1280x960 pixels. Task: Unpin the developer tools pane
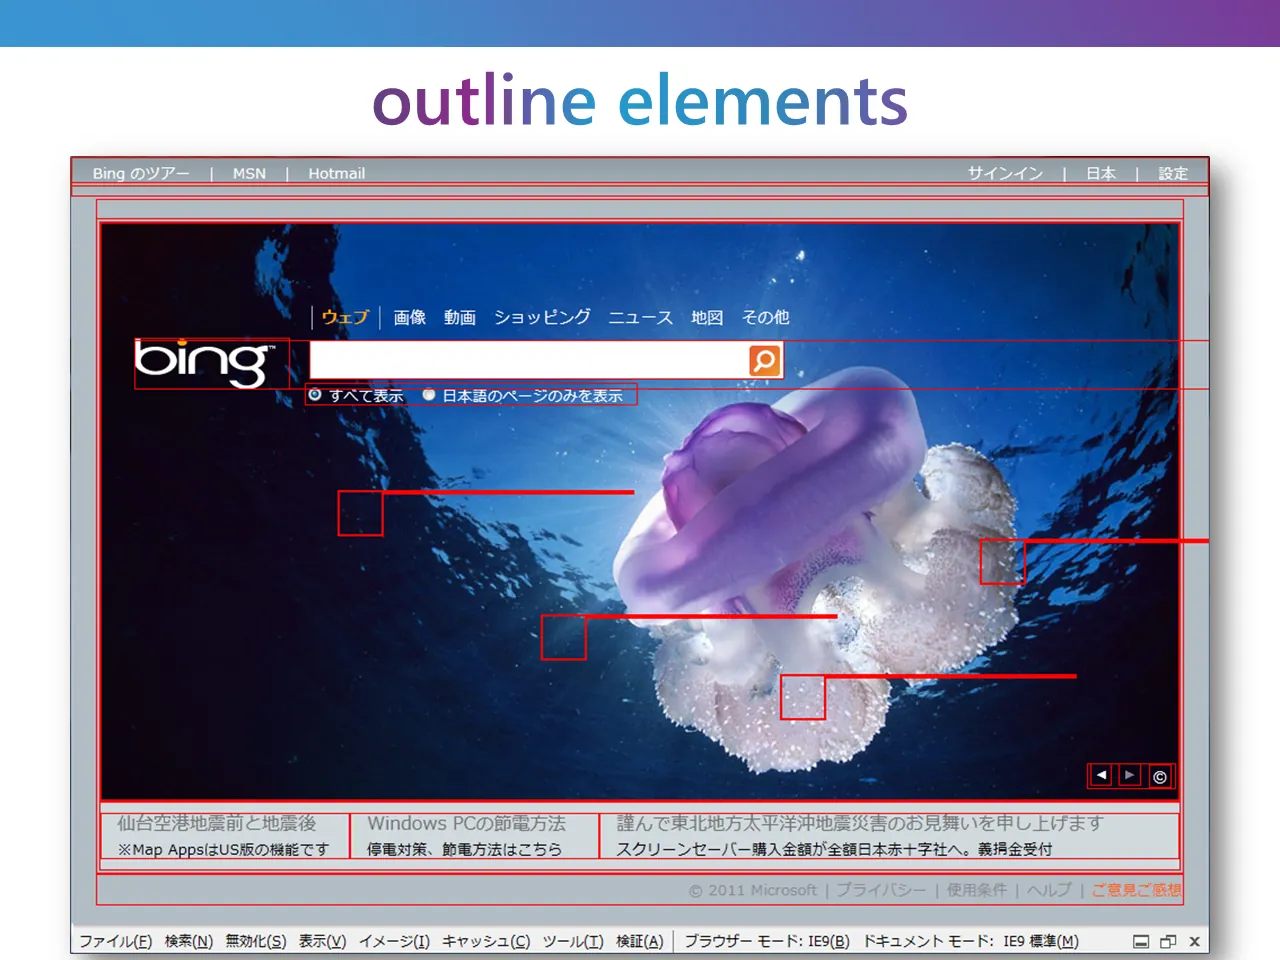(1168, 941)
